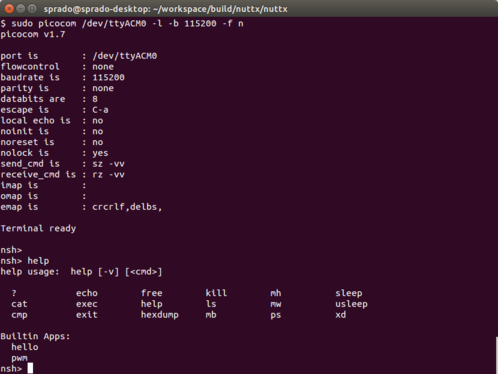Click the '?' command in help list
The width and height of the screenshot is (498, 374).
(x=14, y=293)
